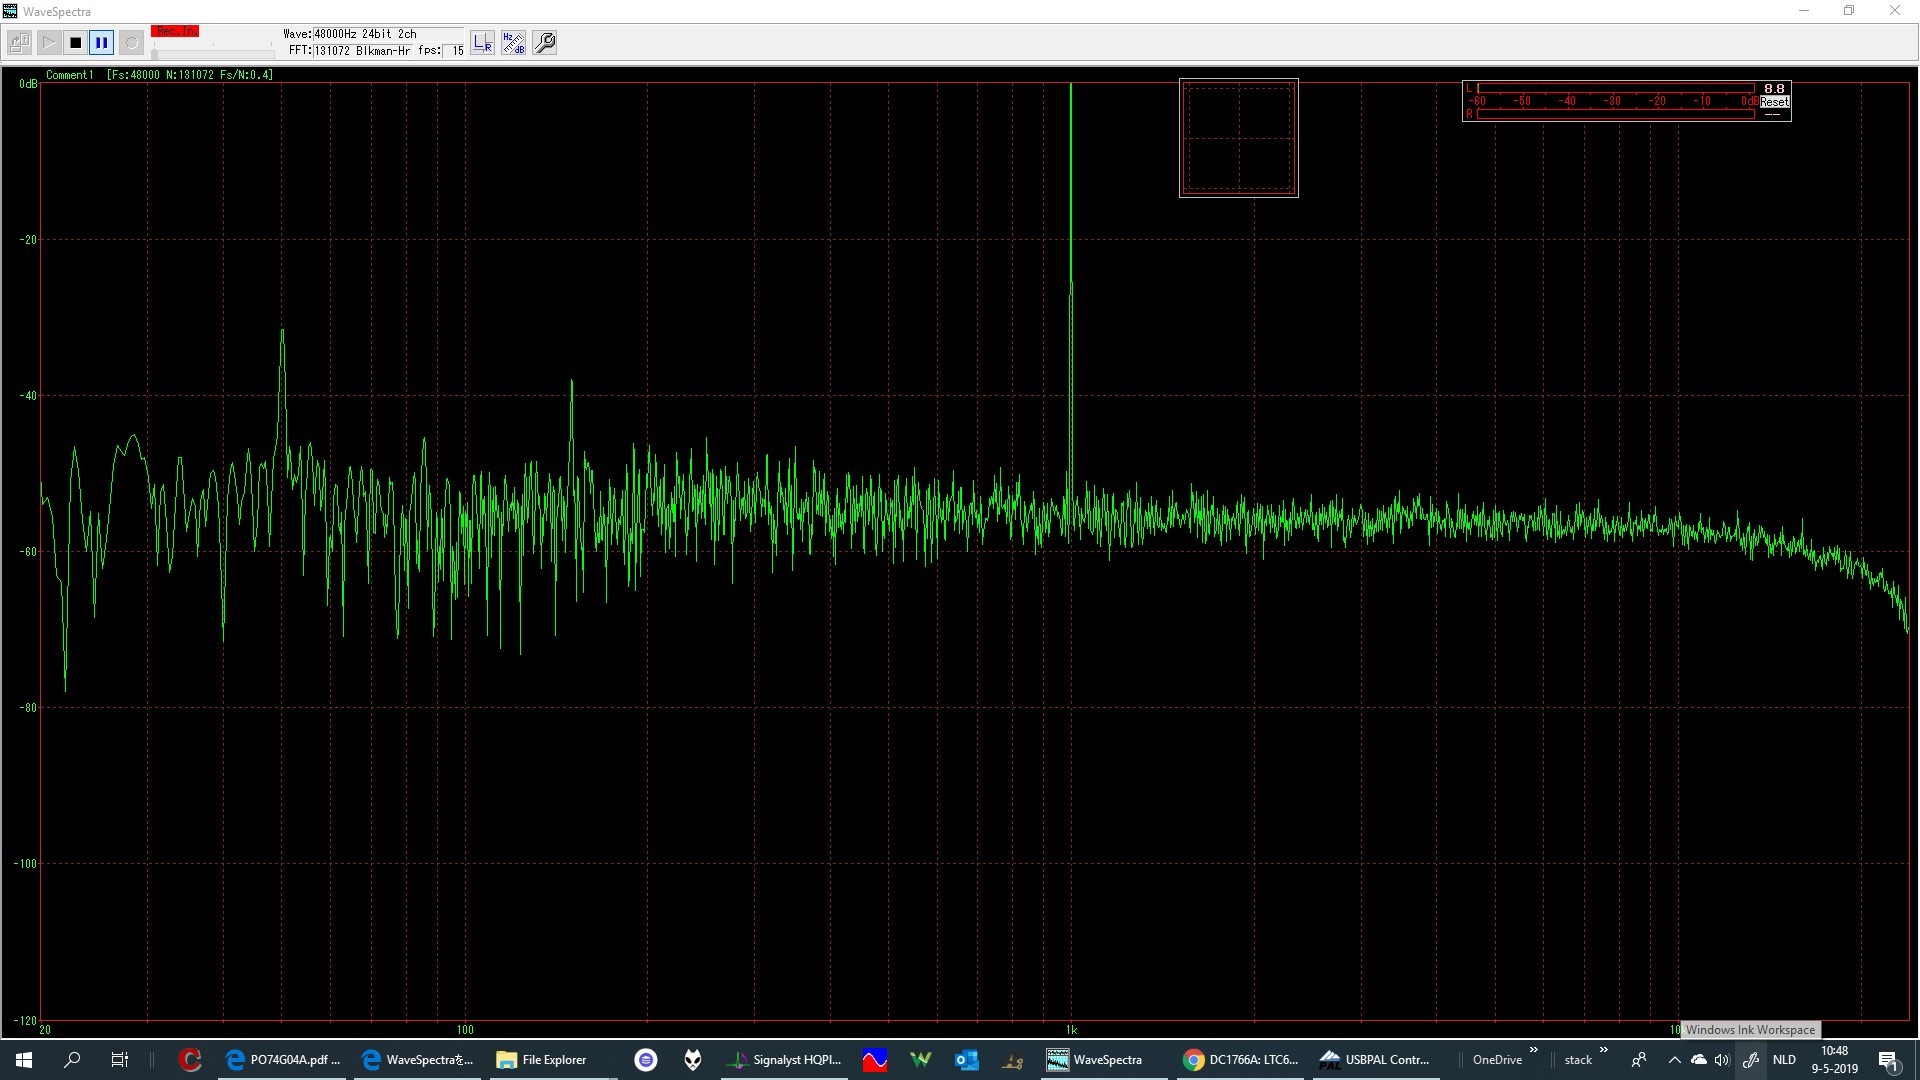Click the R channel level meter bar
The height and width of the screenshot is (1080, 1920).
click(1616, 114)
